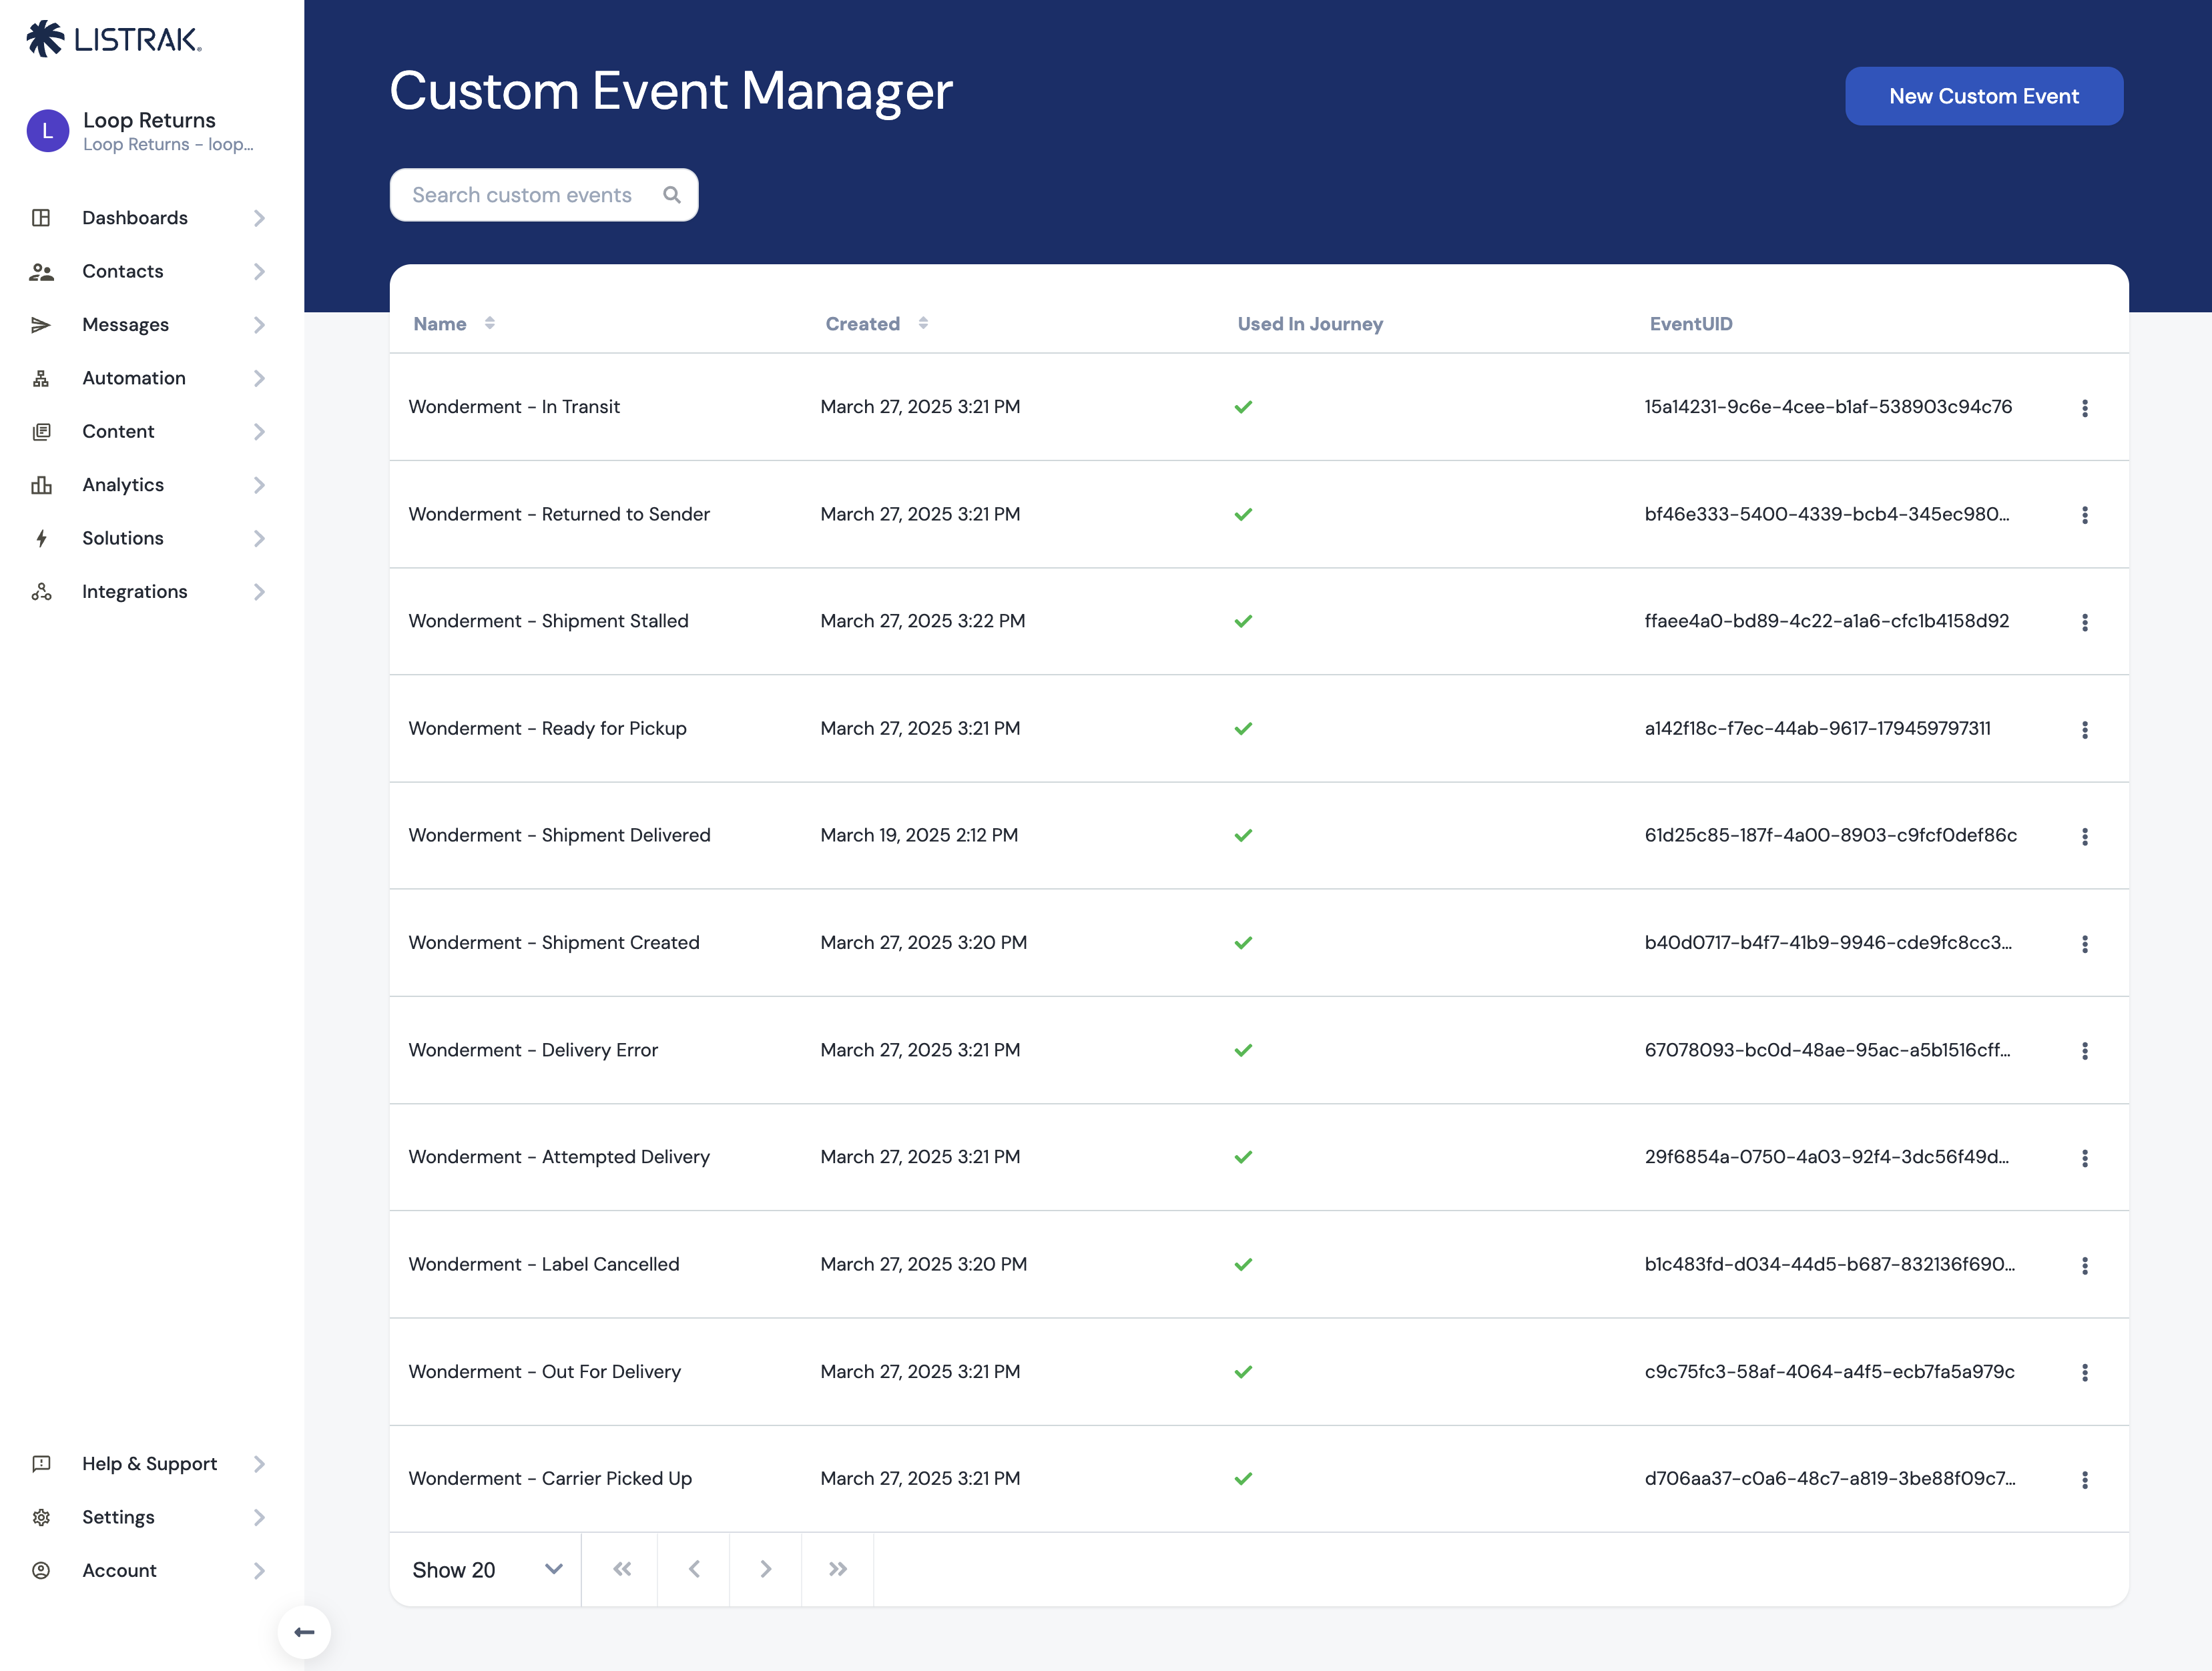2212x1671 pixels.
Task: Click the search magnifier icon
Action: coord(672,195)
